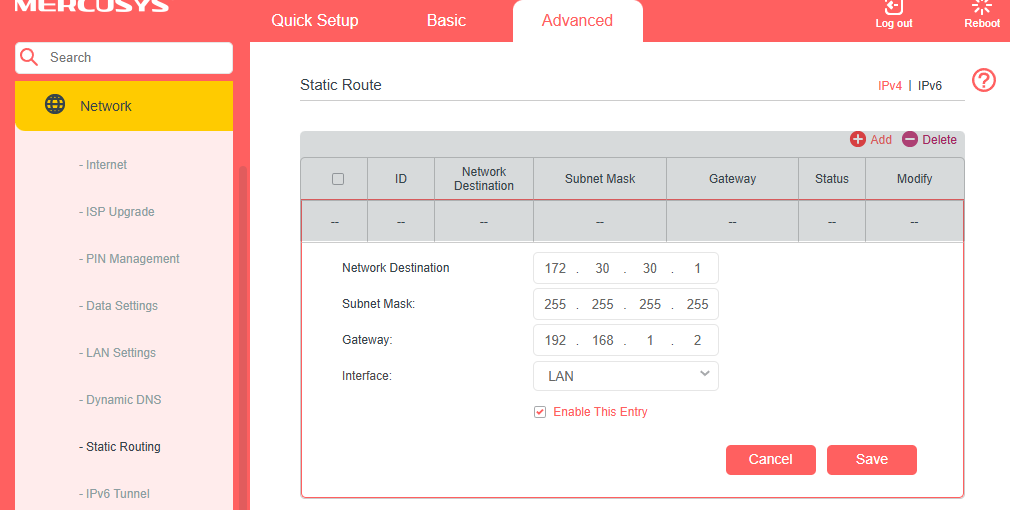Click the Gateway column header
This screenshot has height=510, width=1010.
(732, 179)
